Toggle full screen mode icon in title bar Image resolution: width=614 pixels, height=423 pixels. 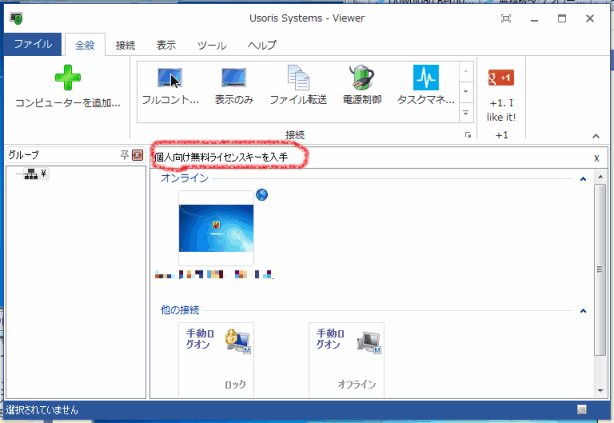point(506,18)
